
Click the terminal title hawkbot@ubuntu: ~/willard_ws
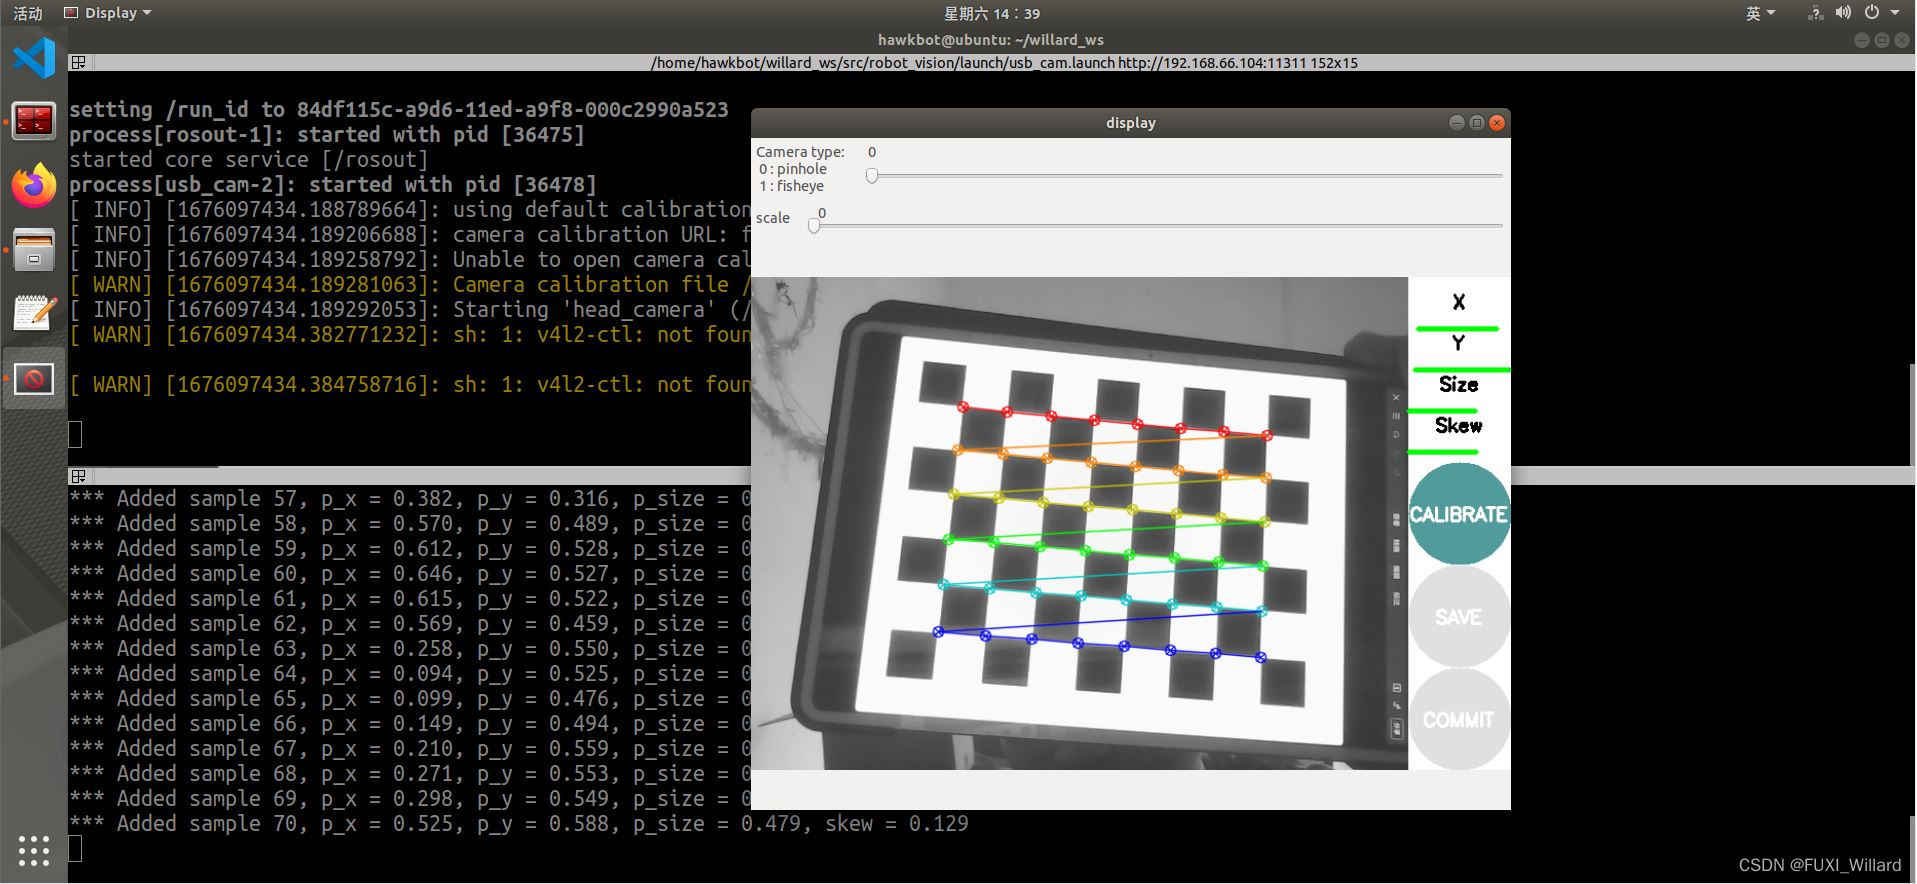tap(990, 40)
